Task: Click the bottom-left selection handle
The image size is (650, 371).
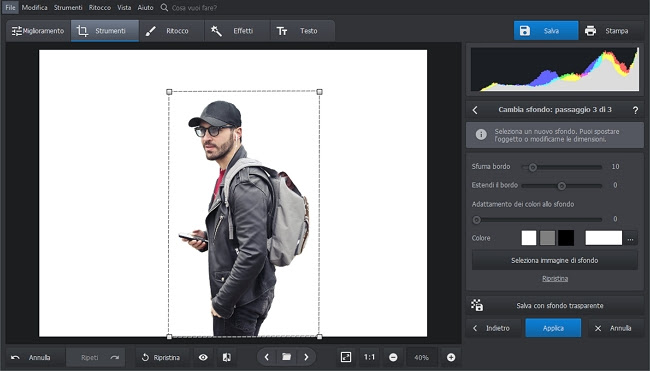Action: pos(169,337)
